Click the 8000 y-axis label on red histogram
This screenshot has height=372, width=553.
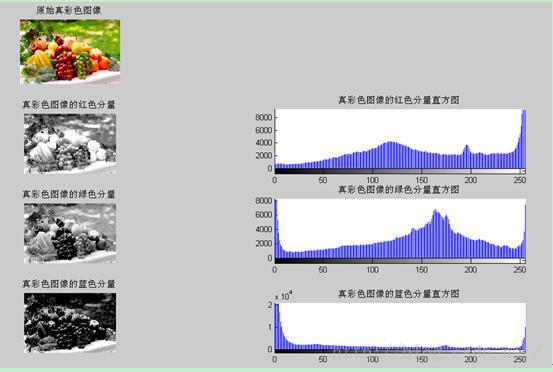tap(264, 117)
